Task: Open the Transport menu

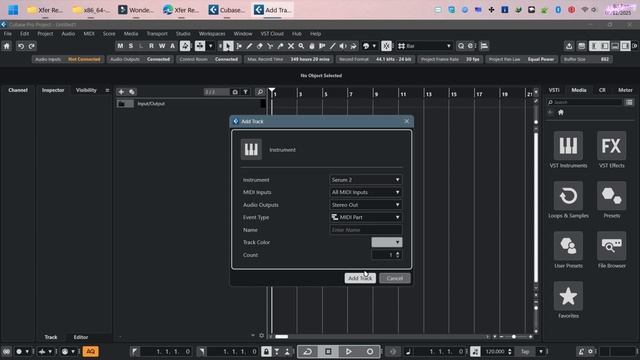Action: click(157, 34)
